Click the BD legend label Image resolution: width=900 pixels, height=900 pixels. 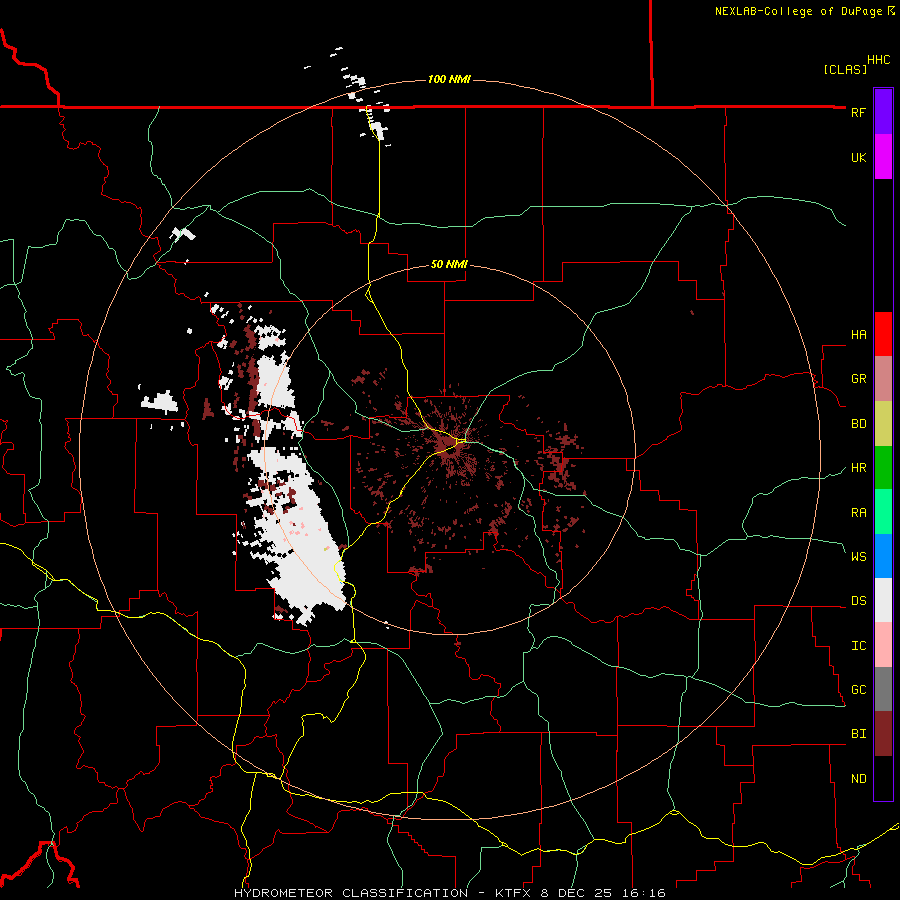(858, 424)
